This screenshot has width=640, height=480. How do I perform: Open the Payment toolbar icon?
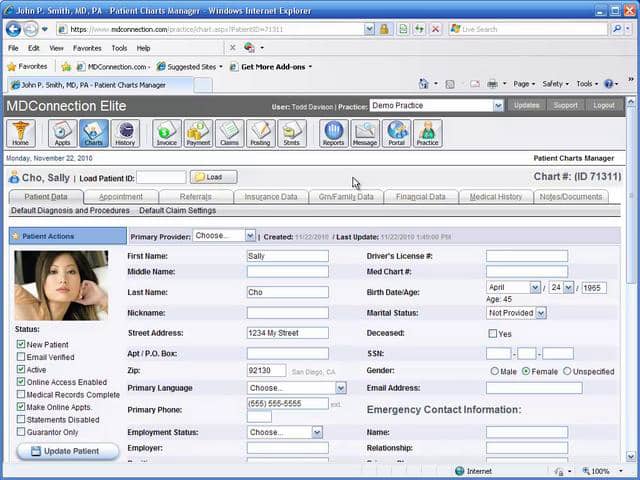coord(198,133)
